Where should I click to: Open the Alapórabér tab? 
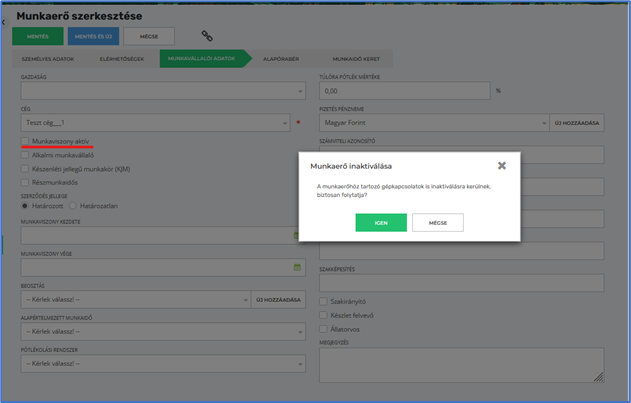pos(280,59)
